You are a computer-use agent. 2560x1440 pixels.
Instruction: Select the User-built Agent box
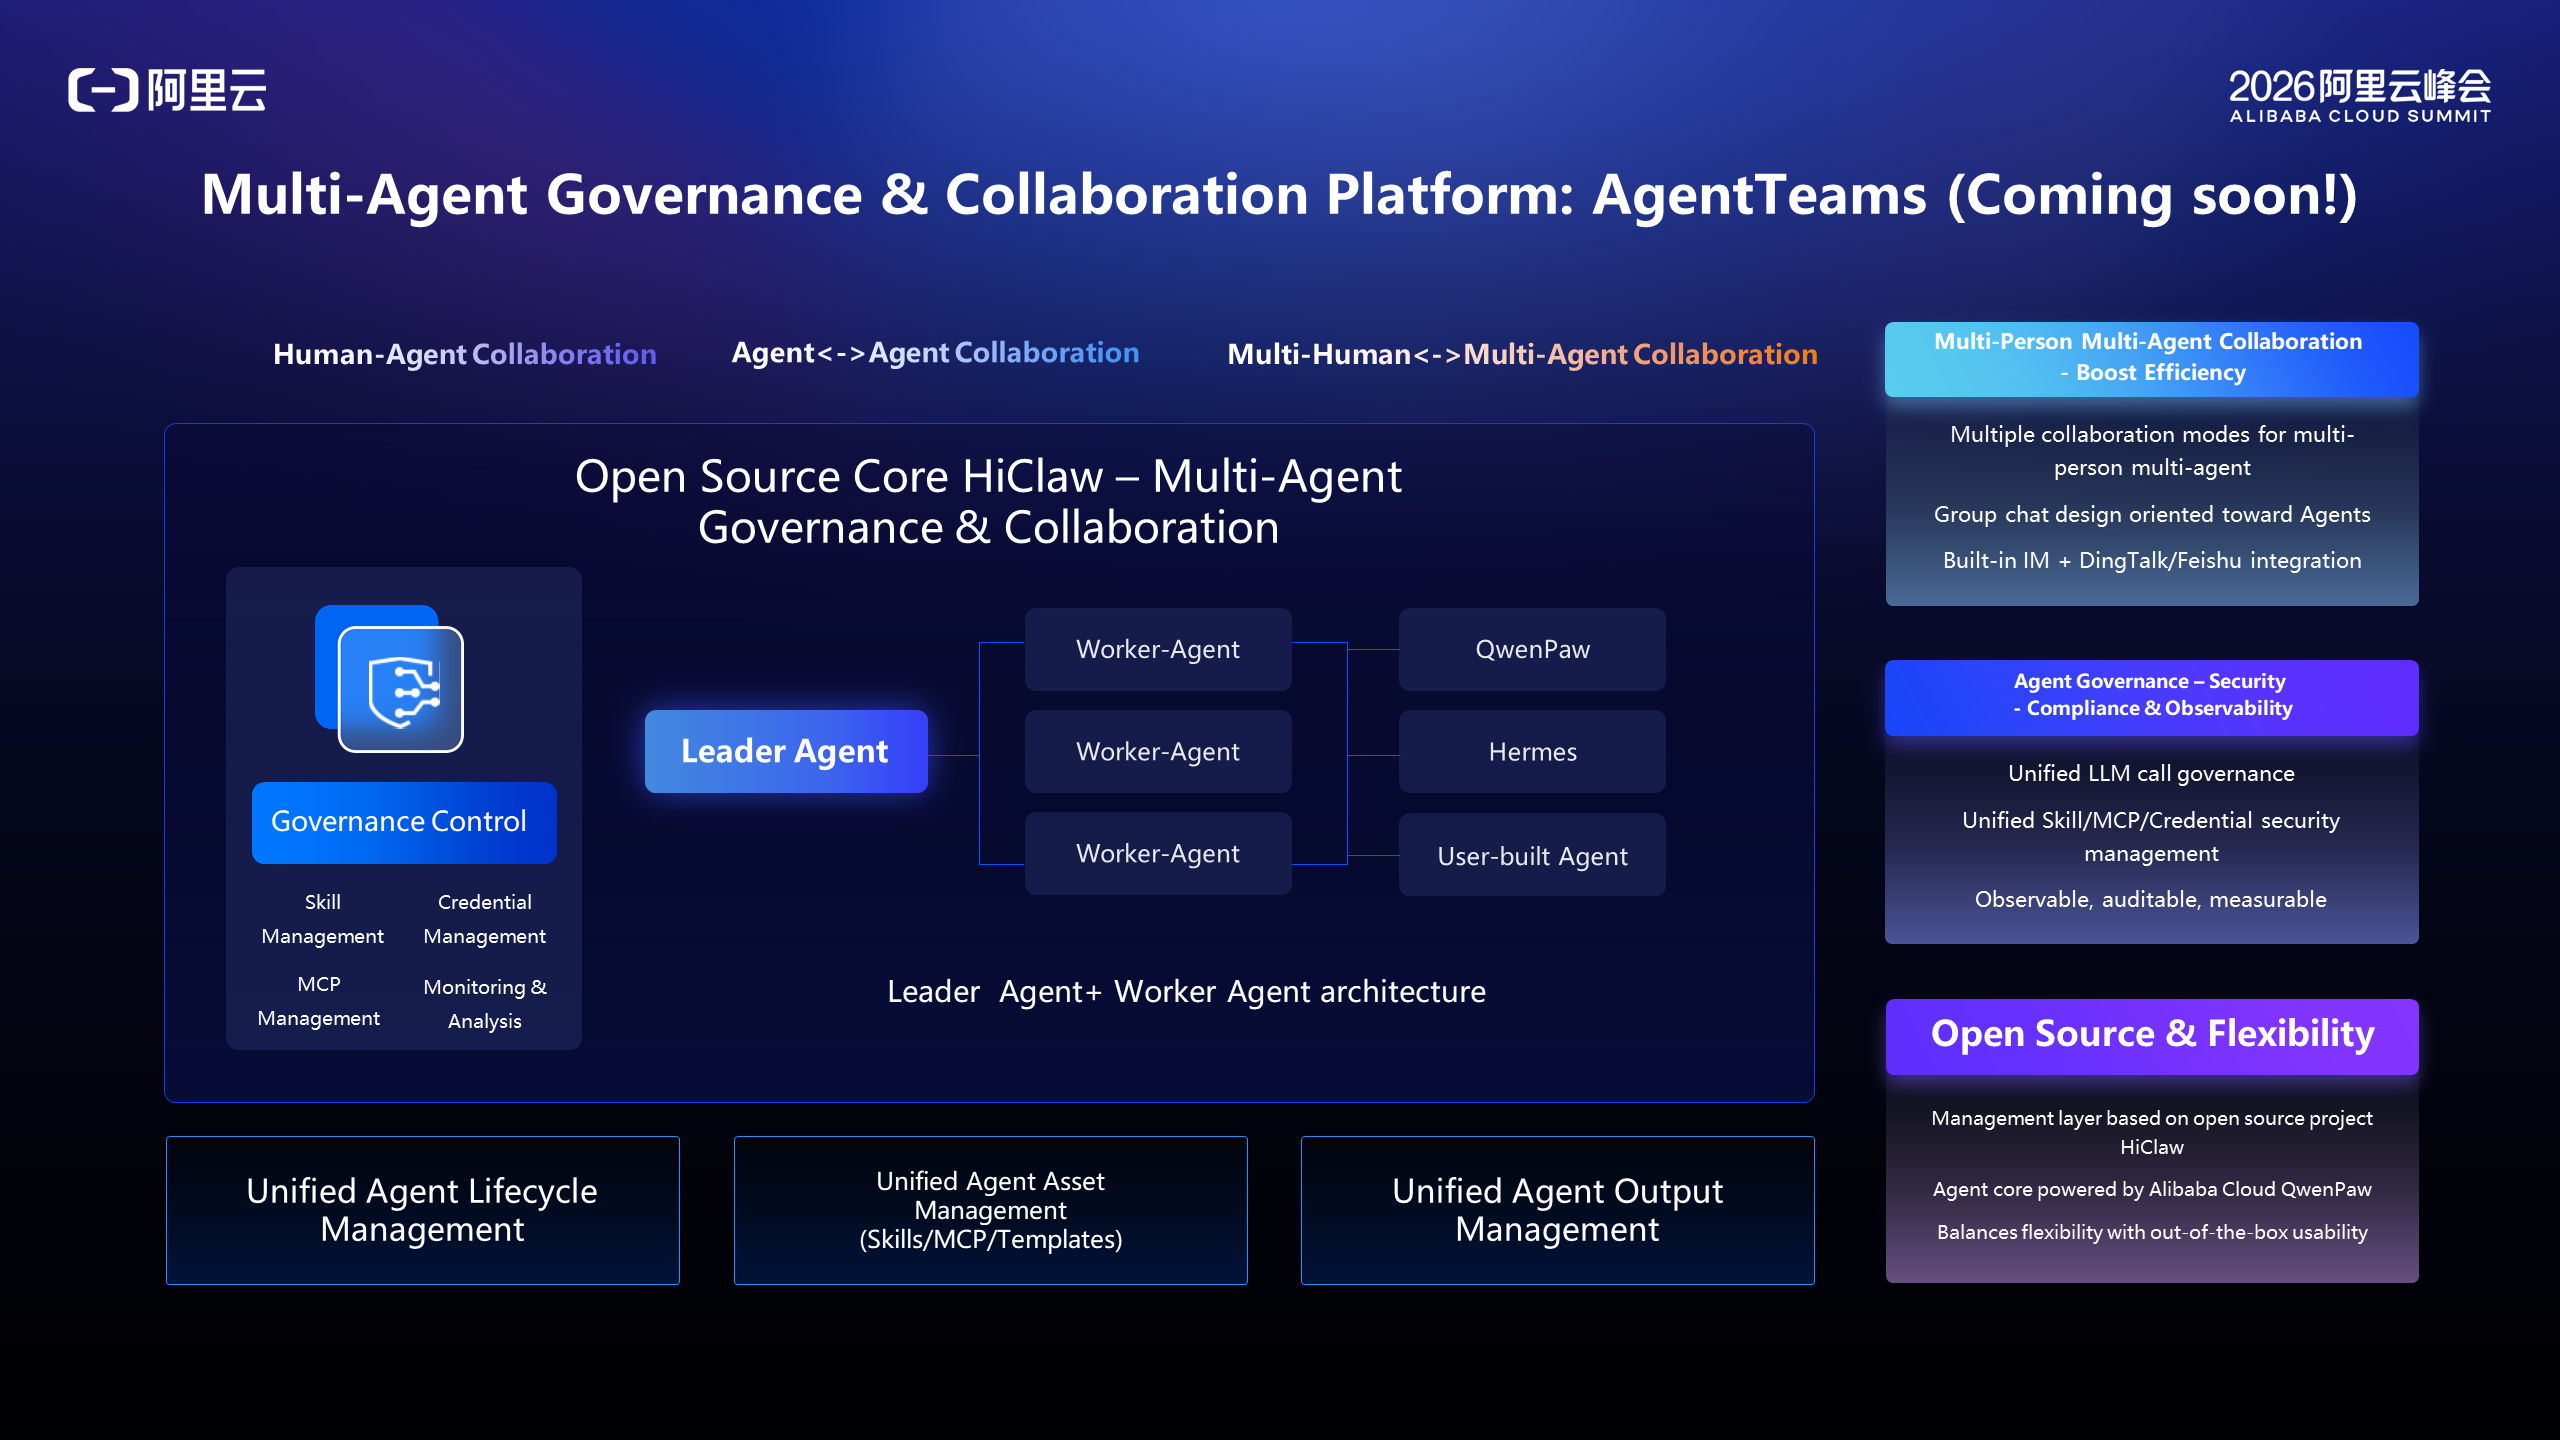tap(1532, 855)
